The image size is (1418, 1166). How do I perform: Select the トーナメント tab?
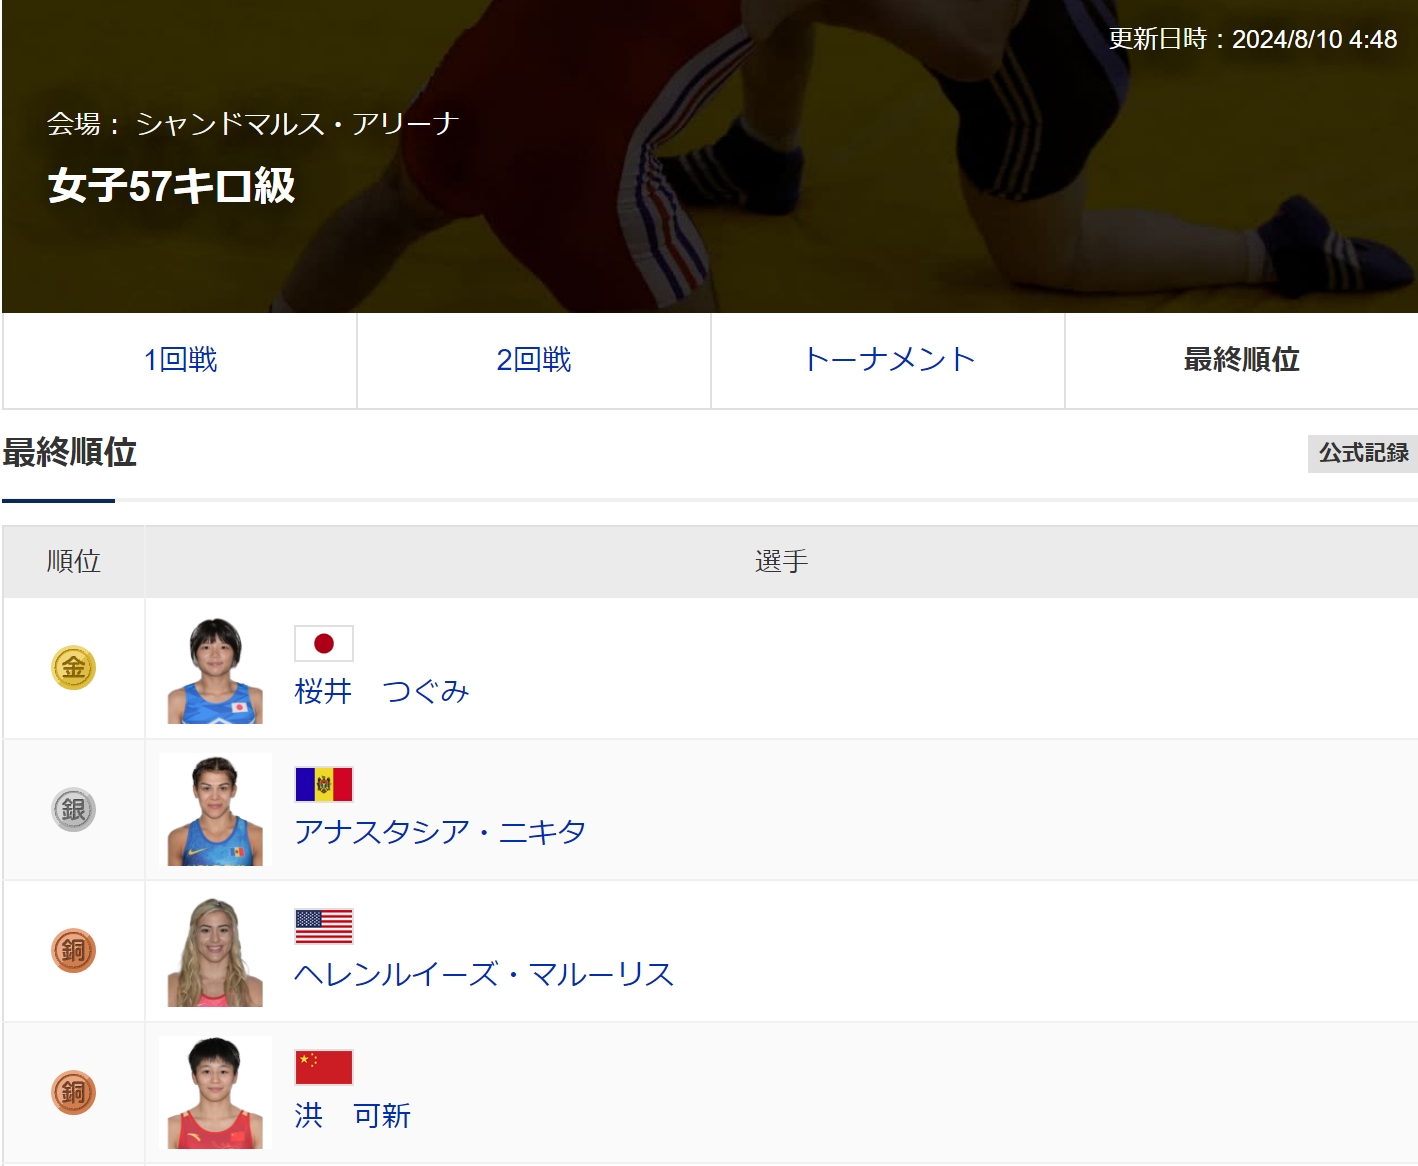click(888, 360)
